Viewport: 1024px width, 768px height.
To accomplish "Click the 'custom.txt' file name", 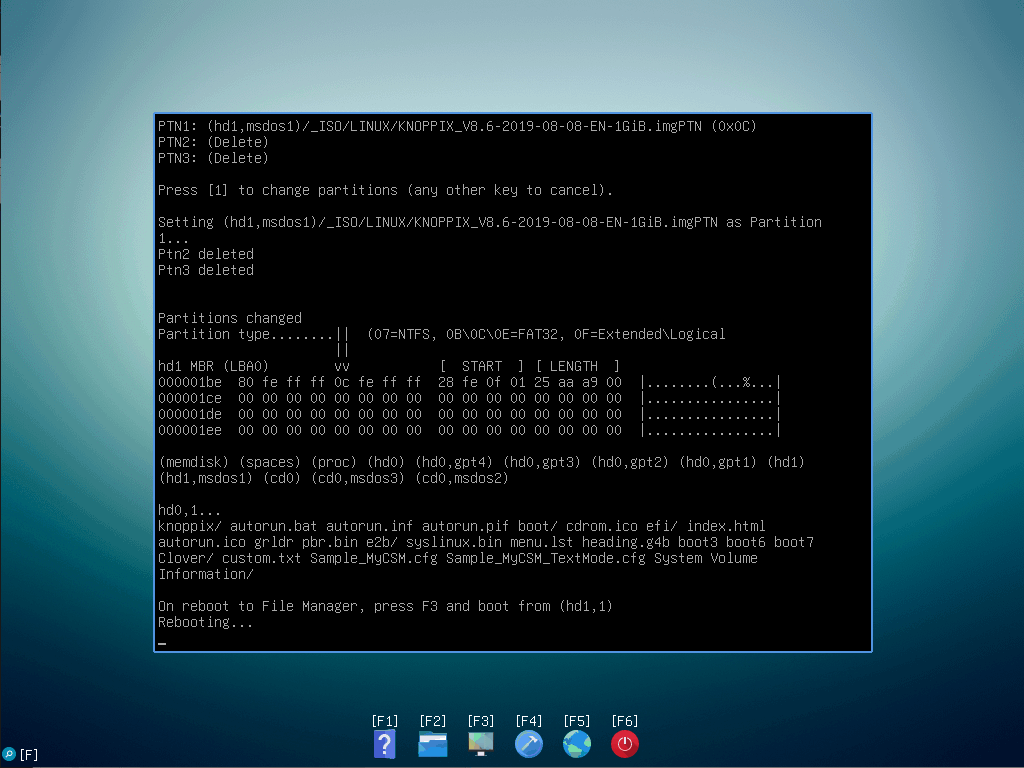I will [x=262, y=558].
